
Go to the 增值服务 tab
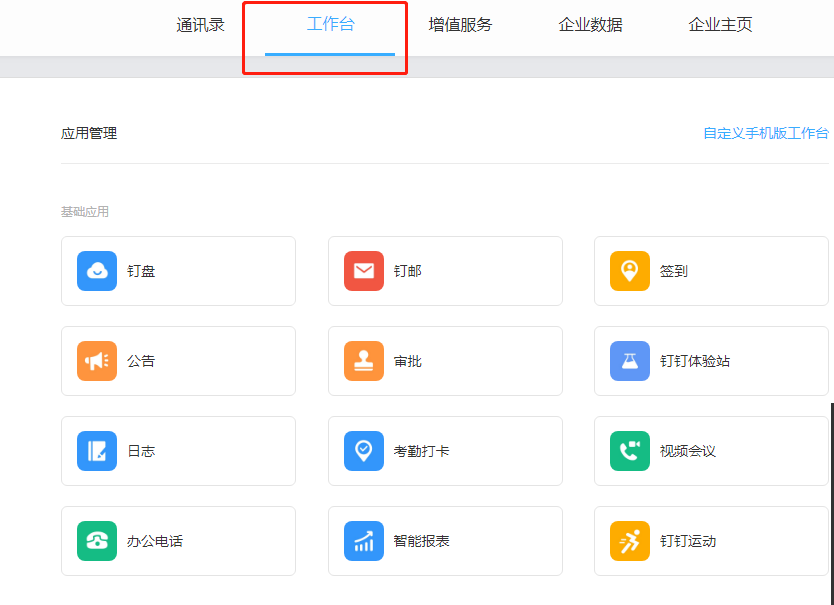460,25
